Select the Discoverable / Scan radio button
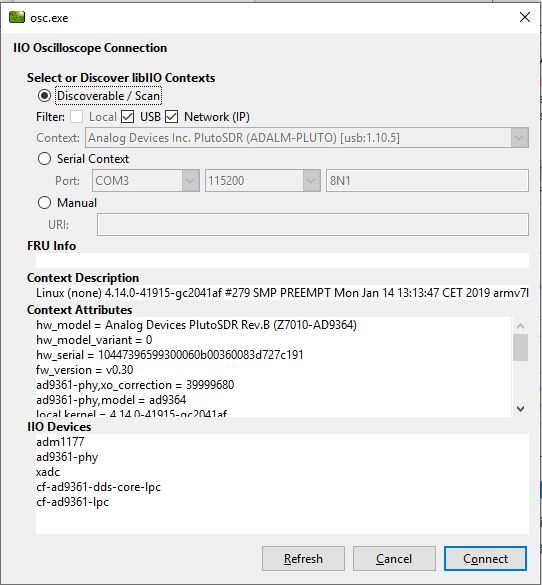This screenshot has height=585, width=542. coord(44,96)
